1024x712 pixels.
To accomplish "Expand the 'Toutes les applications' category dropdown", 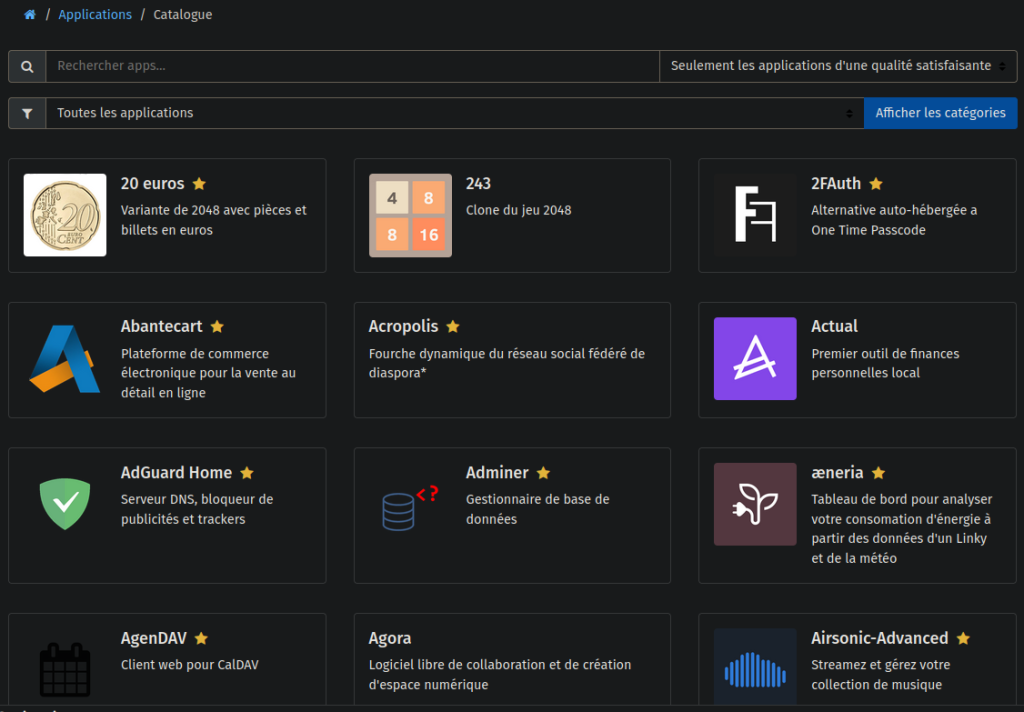I will pyautogui.click(x=454, y=113).
